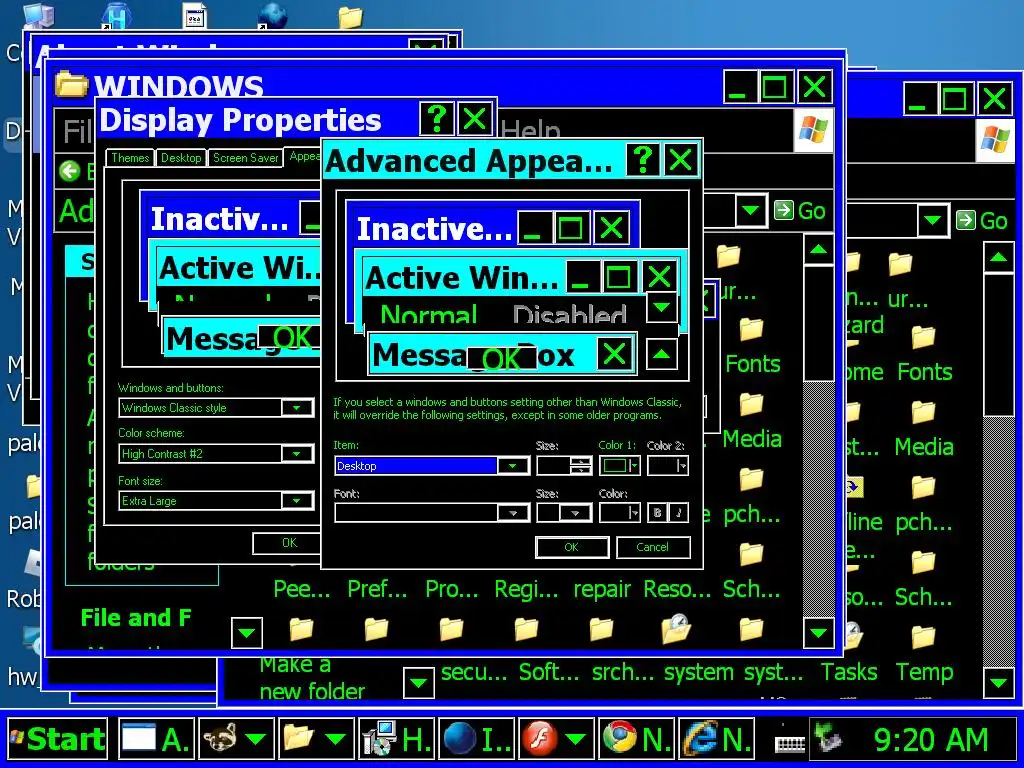Expand the Color scheme High Contrast #2 dropdown
The height and width of the screenshot is (768, 1024).
296,453
